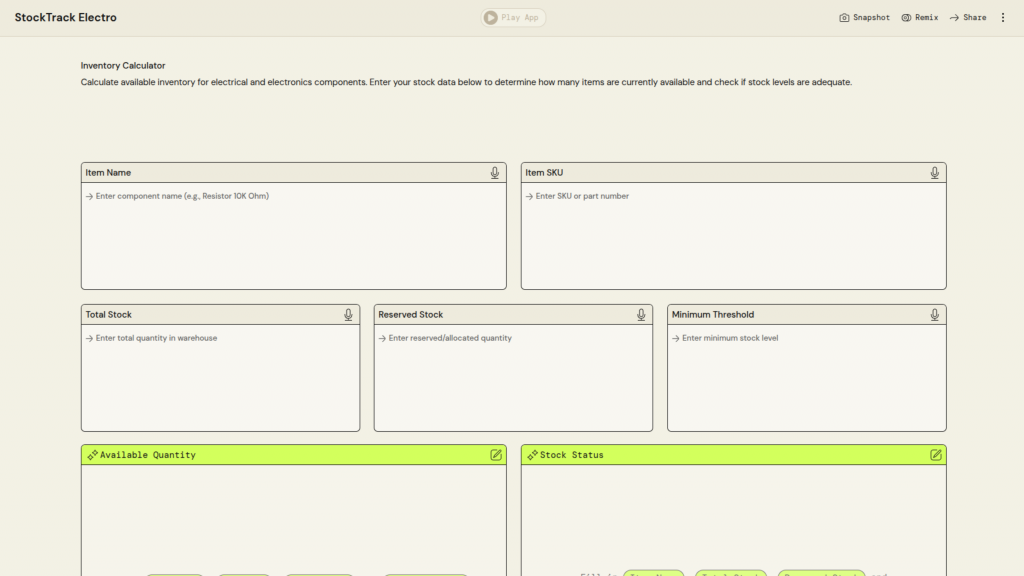Viewport: 1024px width, 576px height.
Task: Click the StockTrack Electro app title
Action: [66, 18]
